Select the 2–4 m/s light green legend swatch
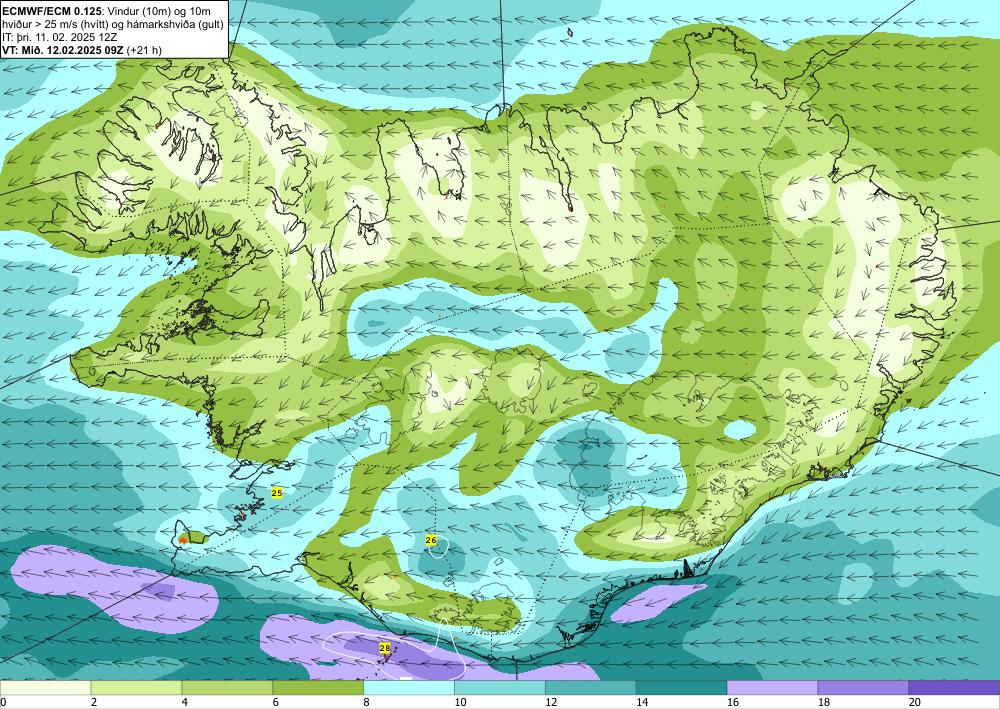The width and height of the screenshot is (1000, 709). [x=136, y=688]
